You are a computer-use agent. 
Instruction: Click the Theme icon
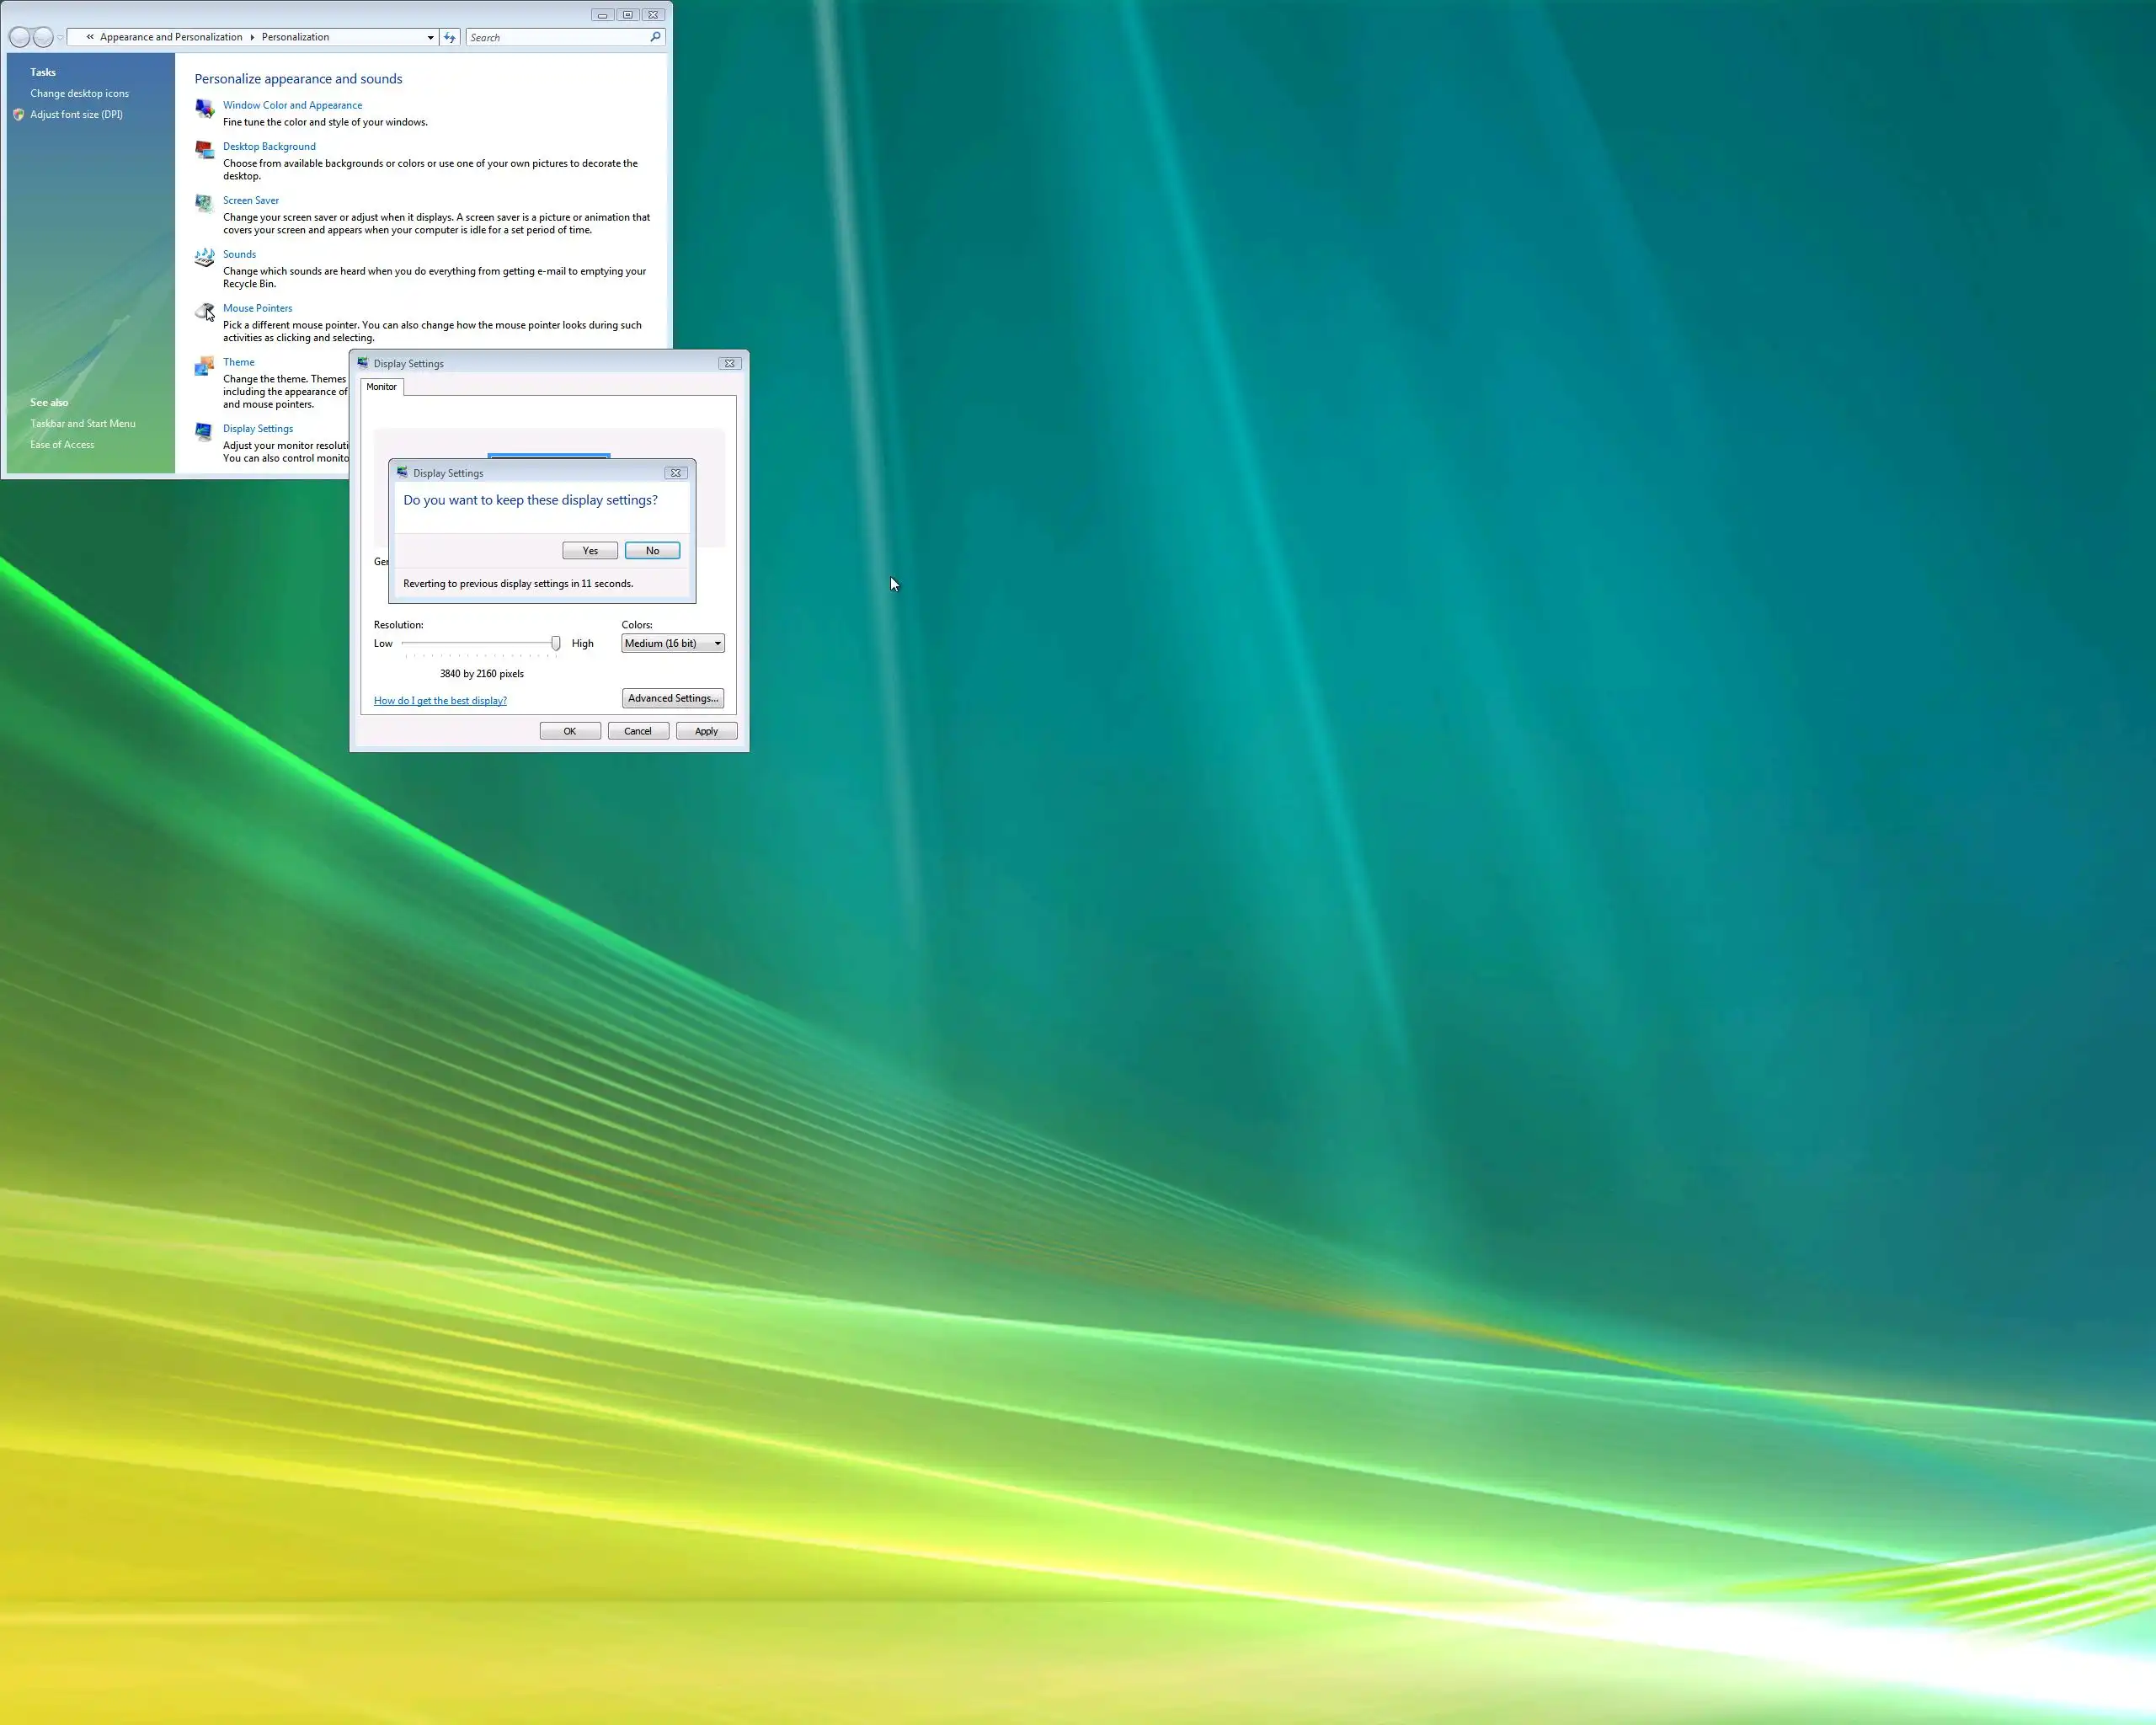pos(204,366)
